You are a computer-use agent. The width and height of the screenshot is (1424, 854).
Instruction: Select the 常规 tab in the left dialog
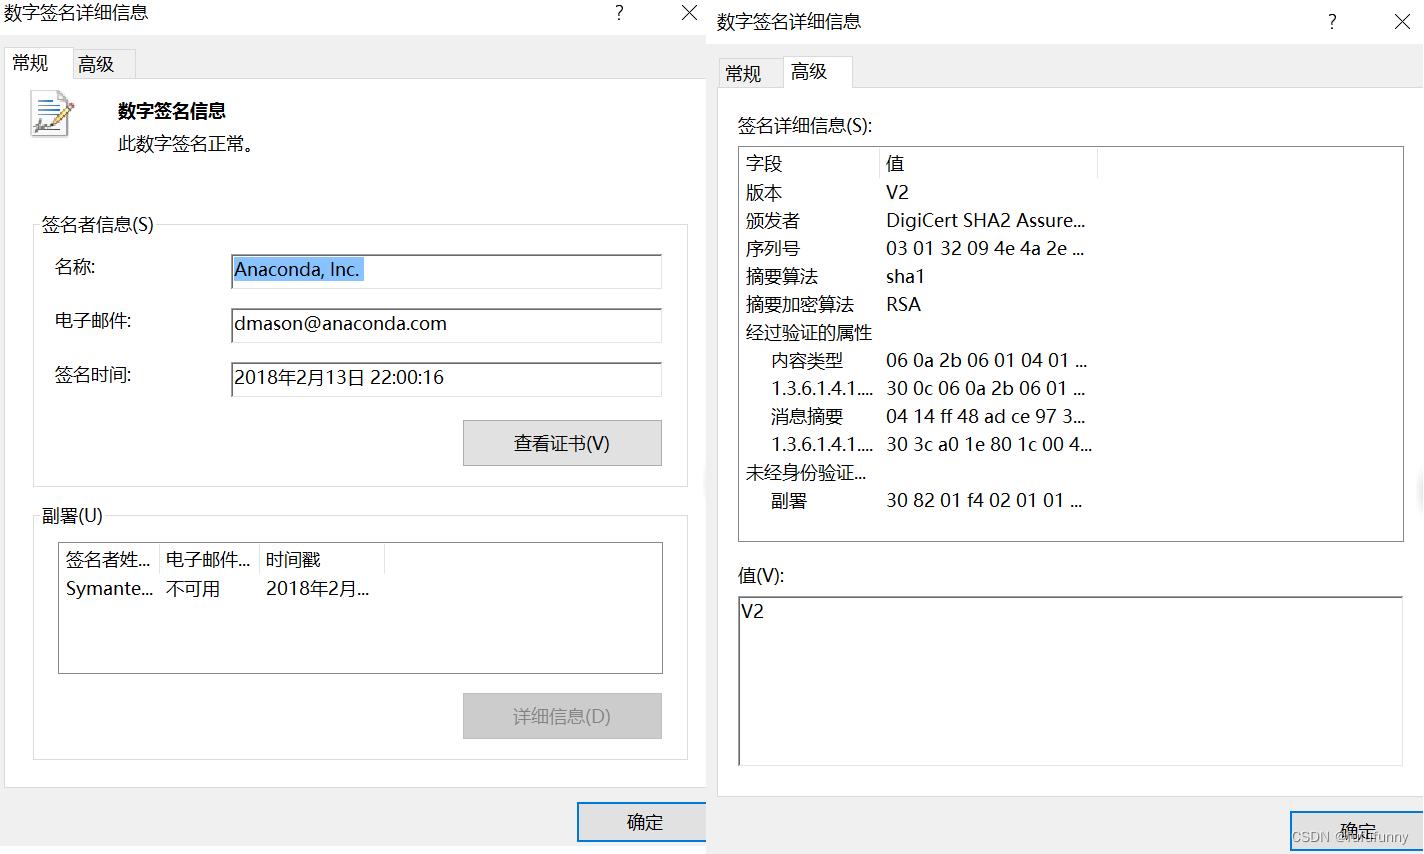click(37, 63)
